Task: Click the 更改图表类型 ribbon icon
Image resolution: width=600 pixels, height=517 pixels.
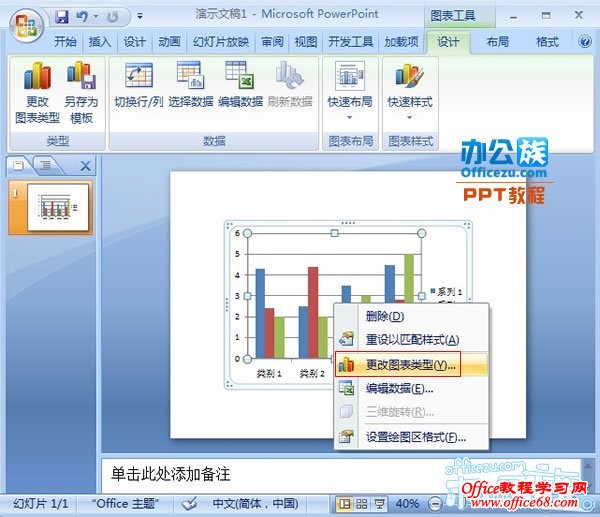Action: (x=37, y=93)
